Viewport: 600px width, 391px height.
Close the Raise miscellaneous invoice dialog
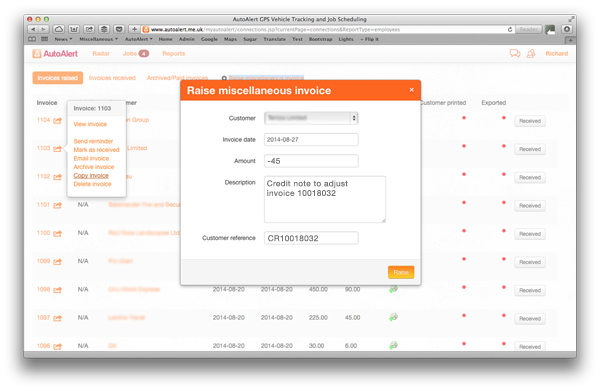(x=412, y=90)
